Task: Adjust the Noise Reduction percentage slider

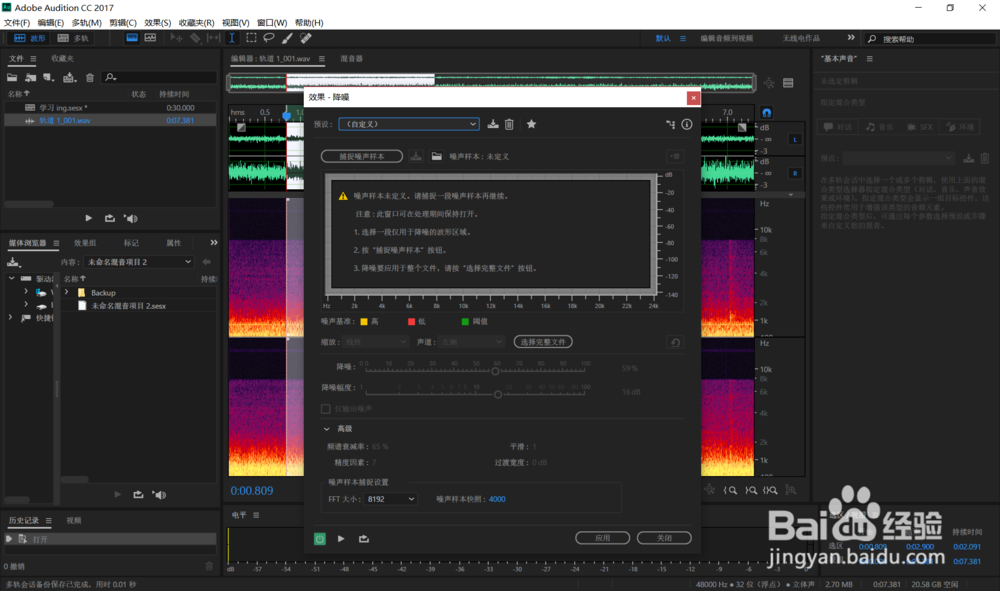Action: coord(495,371)
